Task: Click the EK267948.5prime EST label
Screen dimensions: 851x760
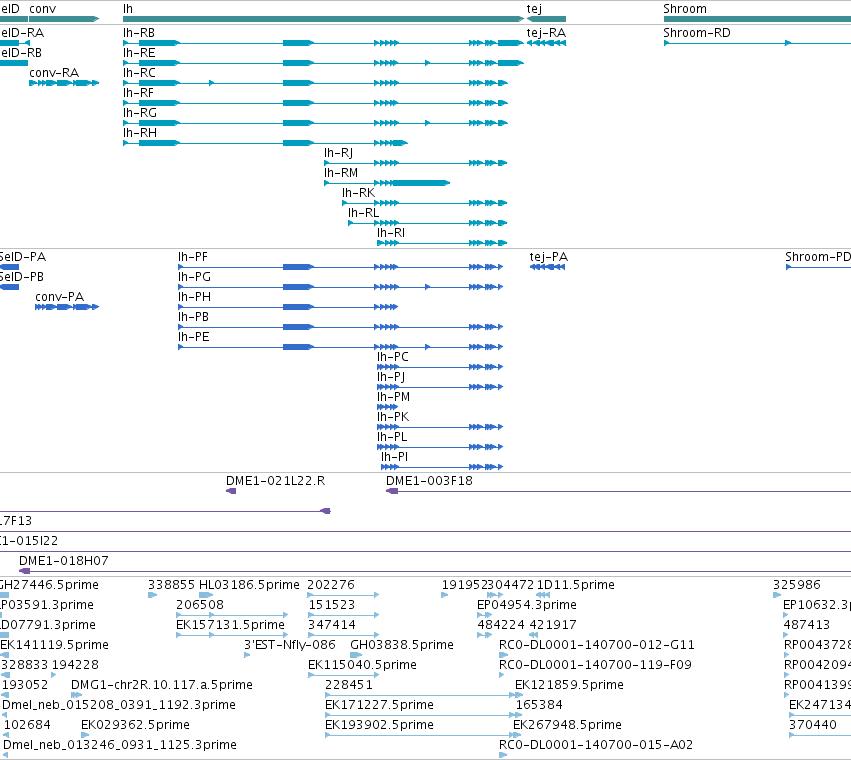Action: point(567,725)
